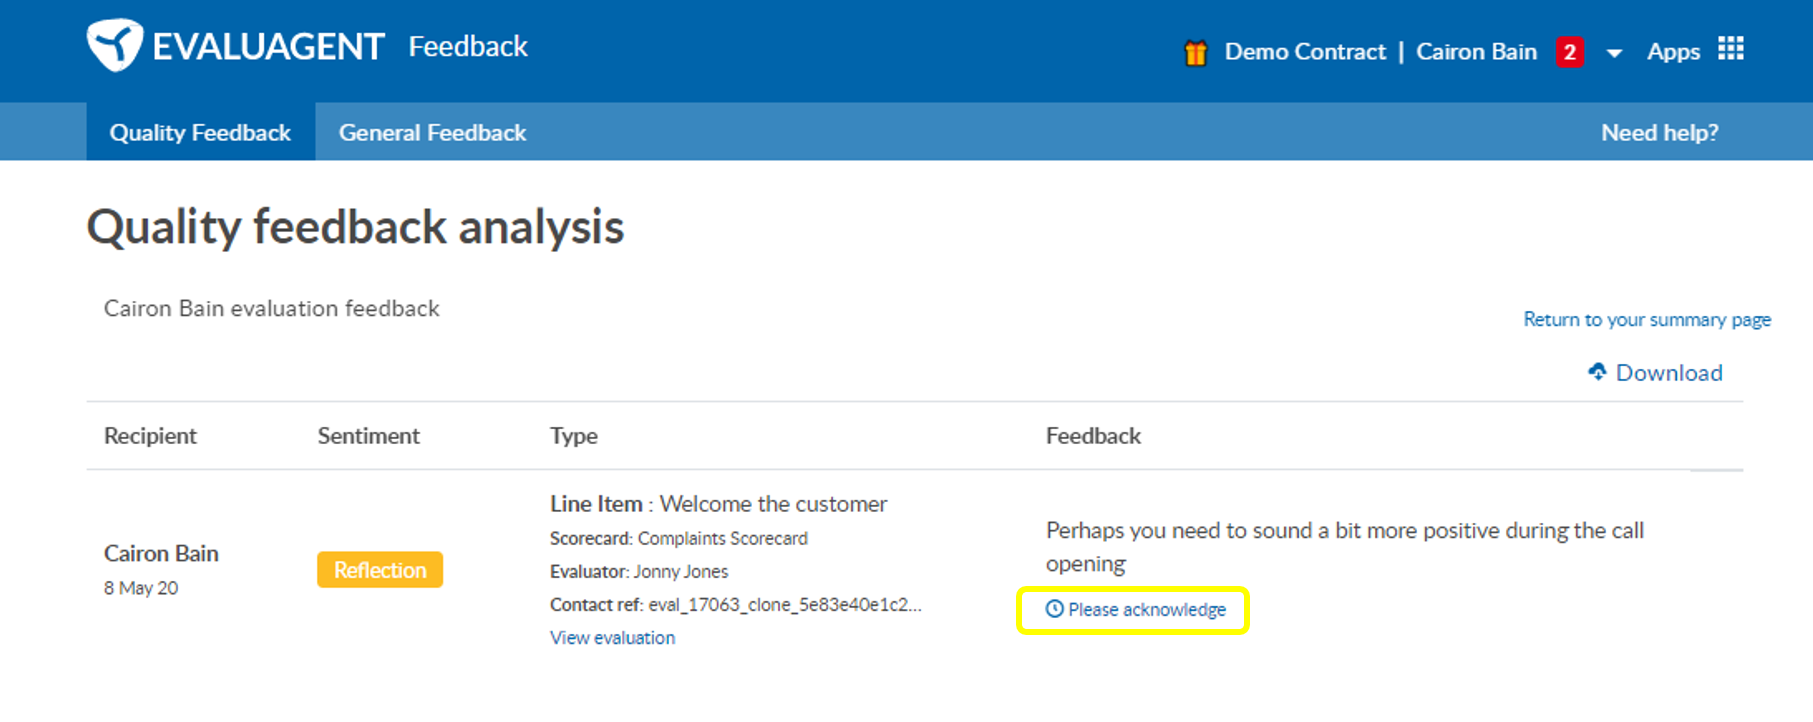Click Cairon Bain evaluation feedback subtitle
Screen dimensions: 1813x722
tap(272, 308)
